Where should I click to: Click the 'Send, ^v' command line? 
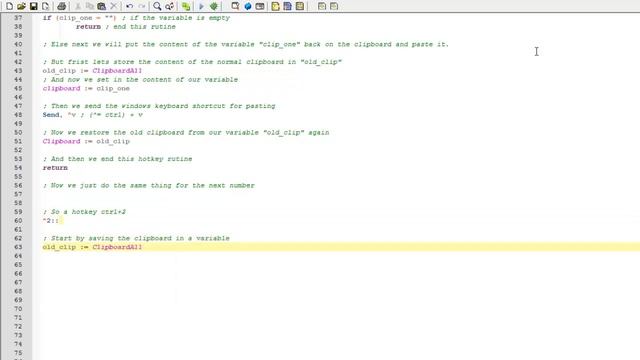click(93, 115)
